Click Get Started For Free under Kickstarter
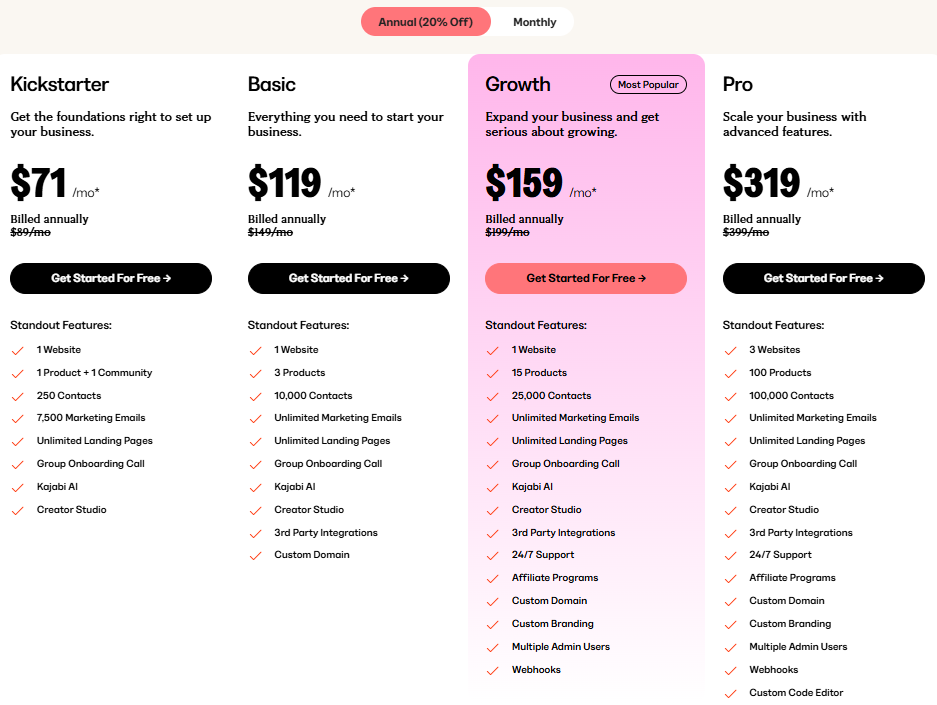937x705 pixels. click(110, 278)
